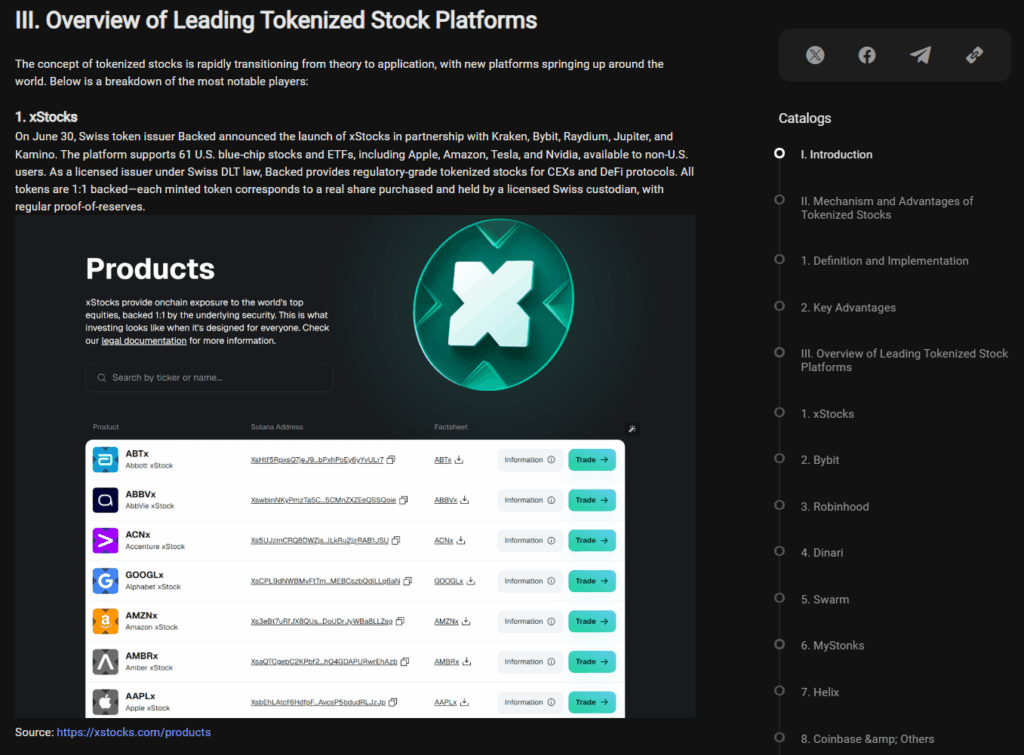The width and height of the screenshot is (1024, 755).
Task: Click the Accenture ACNx logo icon
Action: [105, 541]
